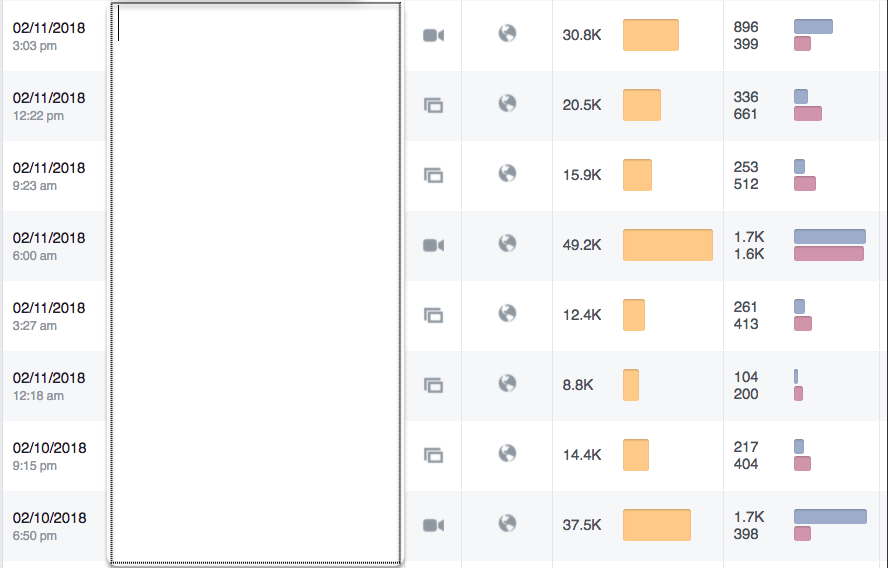
Task: Click the video icon for the 6:50 pm post
Action: click(x=433, y=525)
